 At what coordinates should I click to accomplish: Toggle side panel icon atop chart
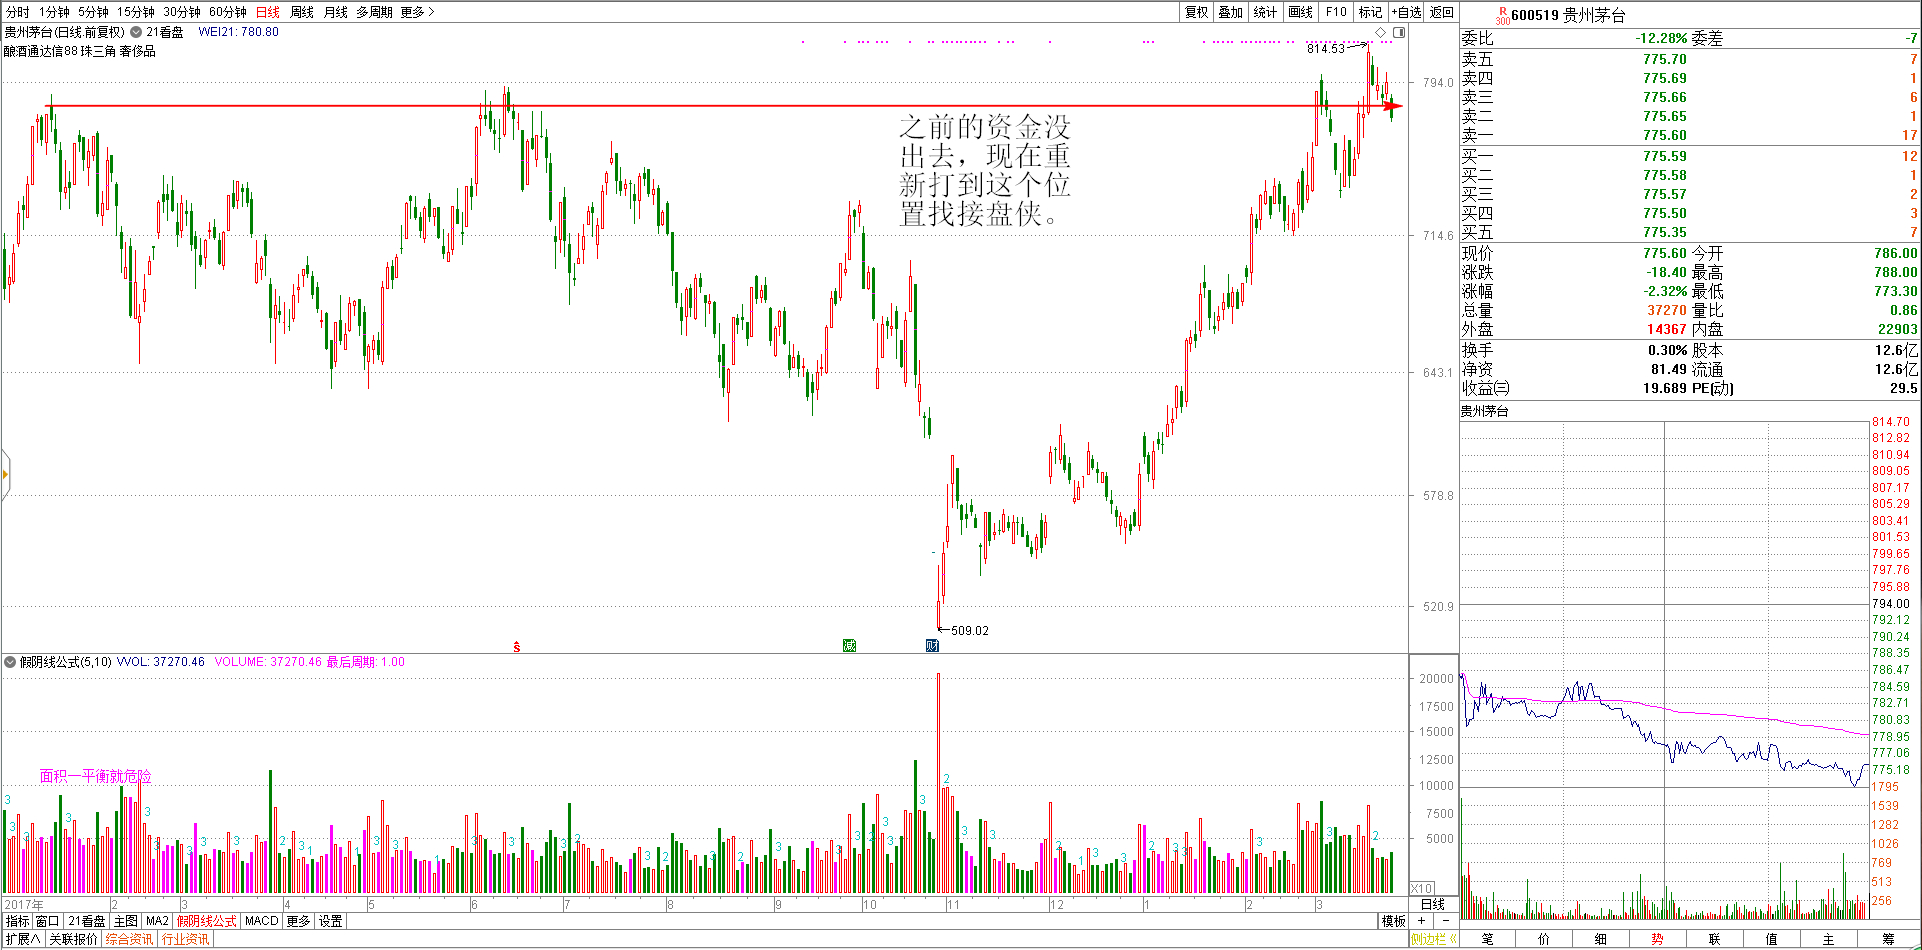pyautogui.click(x=1399, y=32)
